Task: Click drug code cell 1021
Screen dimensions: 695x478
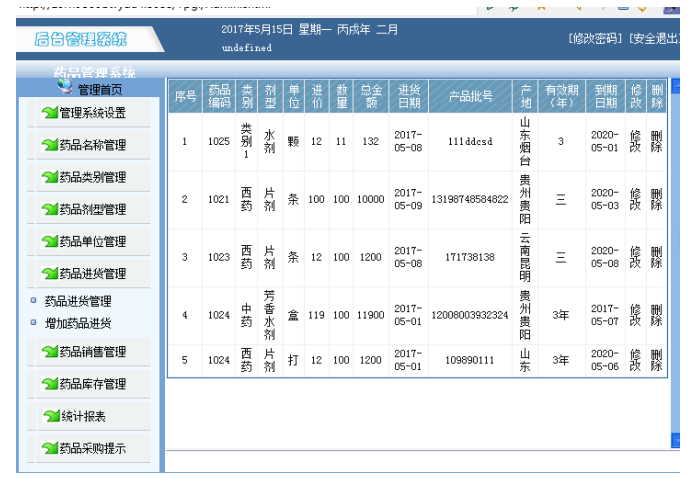Action: [x=219, y=200]
